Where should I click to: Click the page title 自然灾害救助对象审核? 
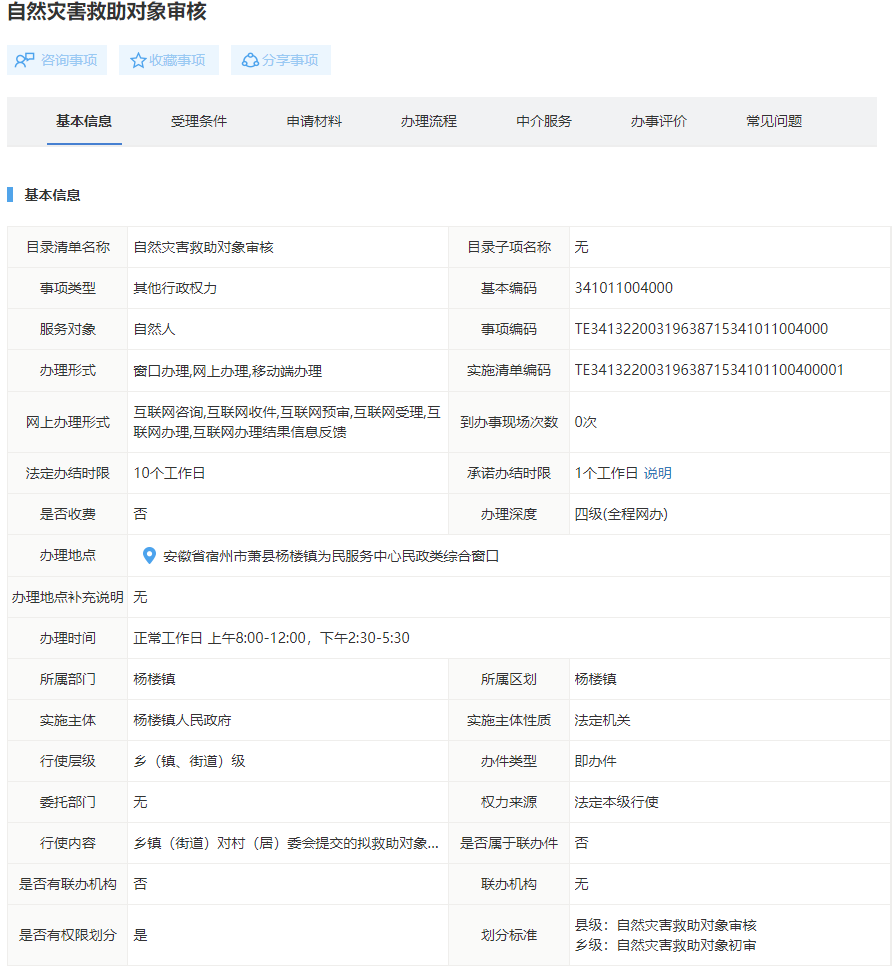(107, 13)
